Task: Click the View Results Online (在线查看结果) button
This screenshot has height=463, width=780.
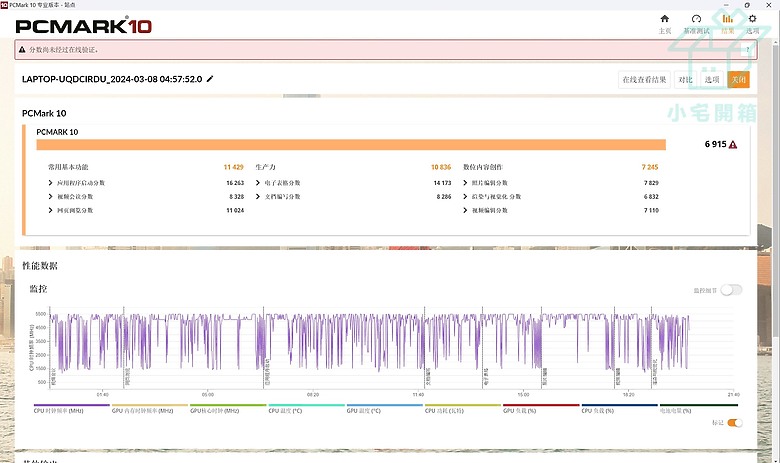Action: click(645, 79)
